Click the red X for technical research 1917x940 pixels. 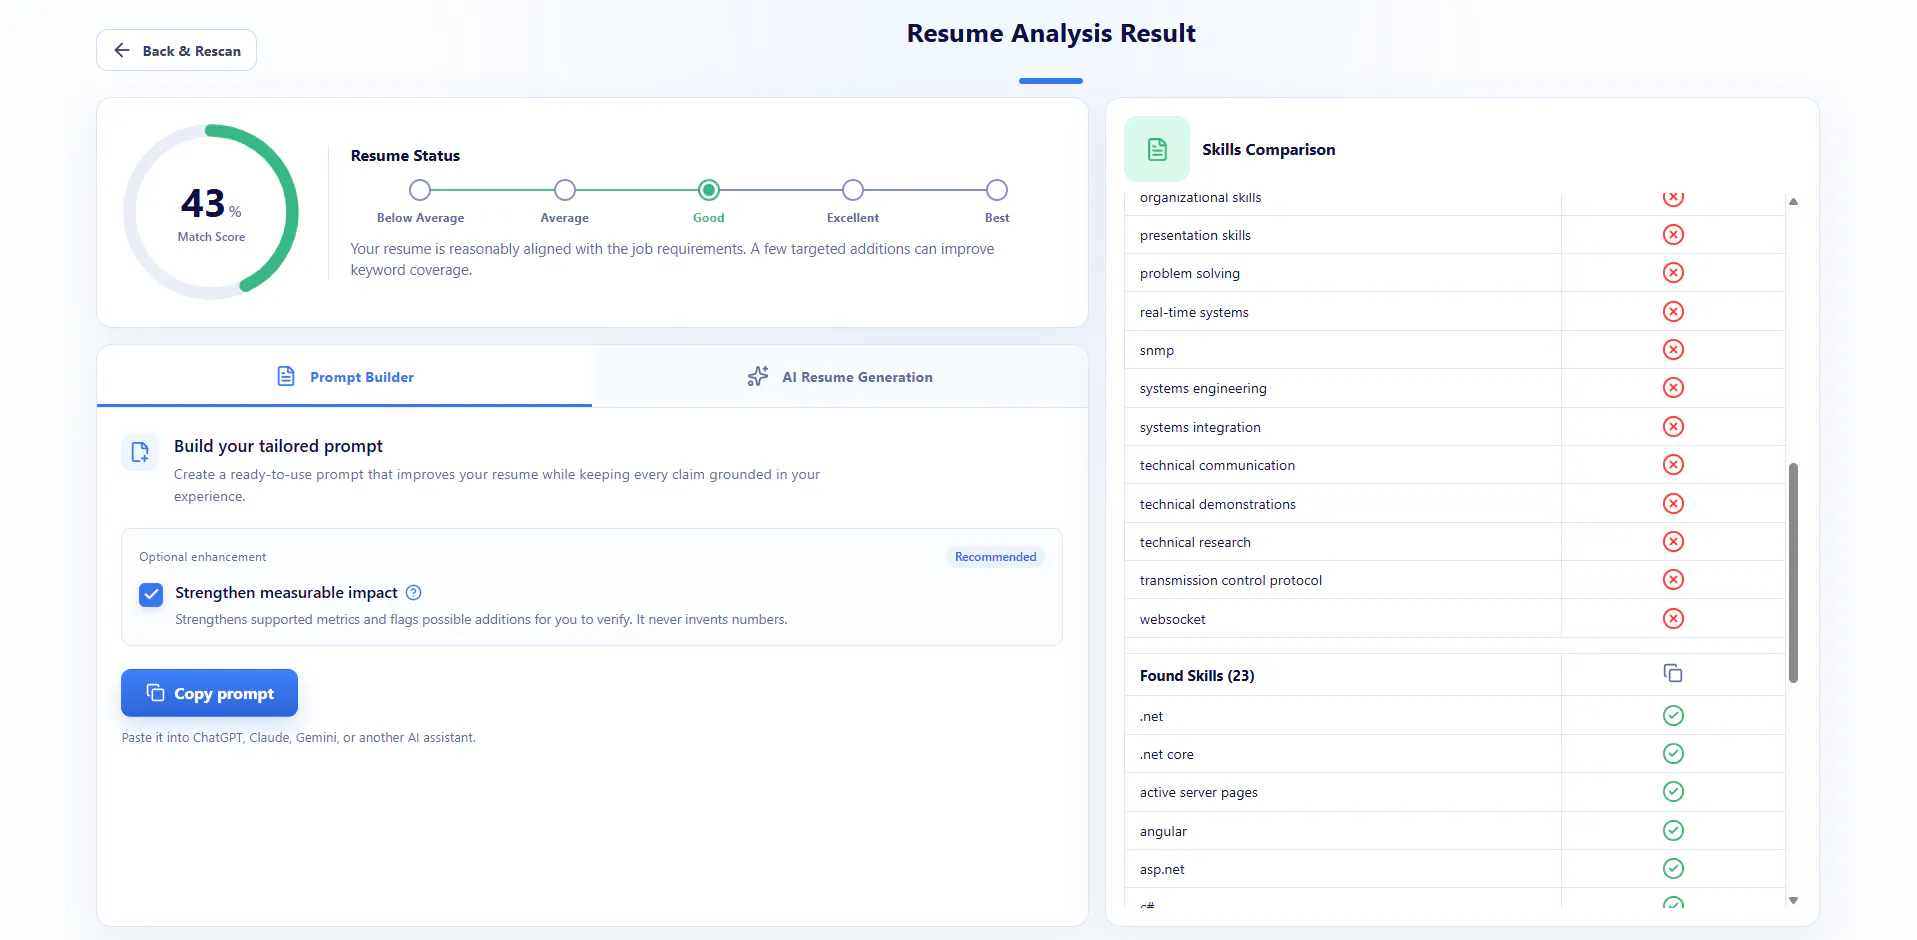(1673, 542)
